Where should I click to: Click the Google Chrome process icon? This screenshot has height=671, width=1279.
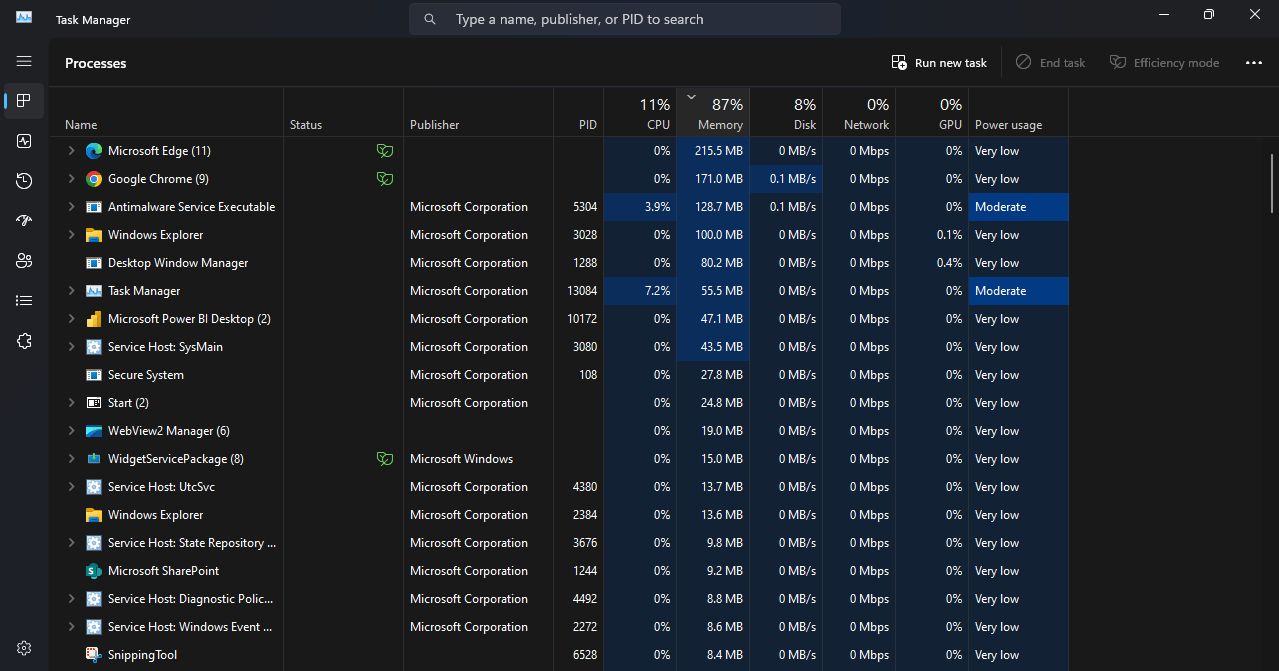94,179
